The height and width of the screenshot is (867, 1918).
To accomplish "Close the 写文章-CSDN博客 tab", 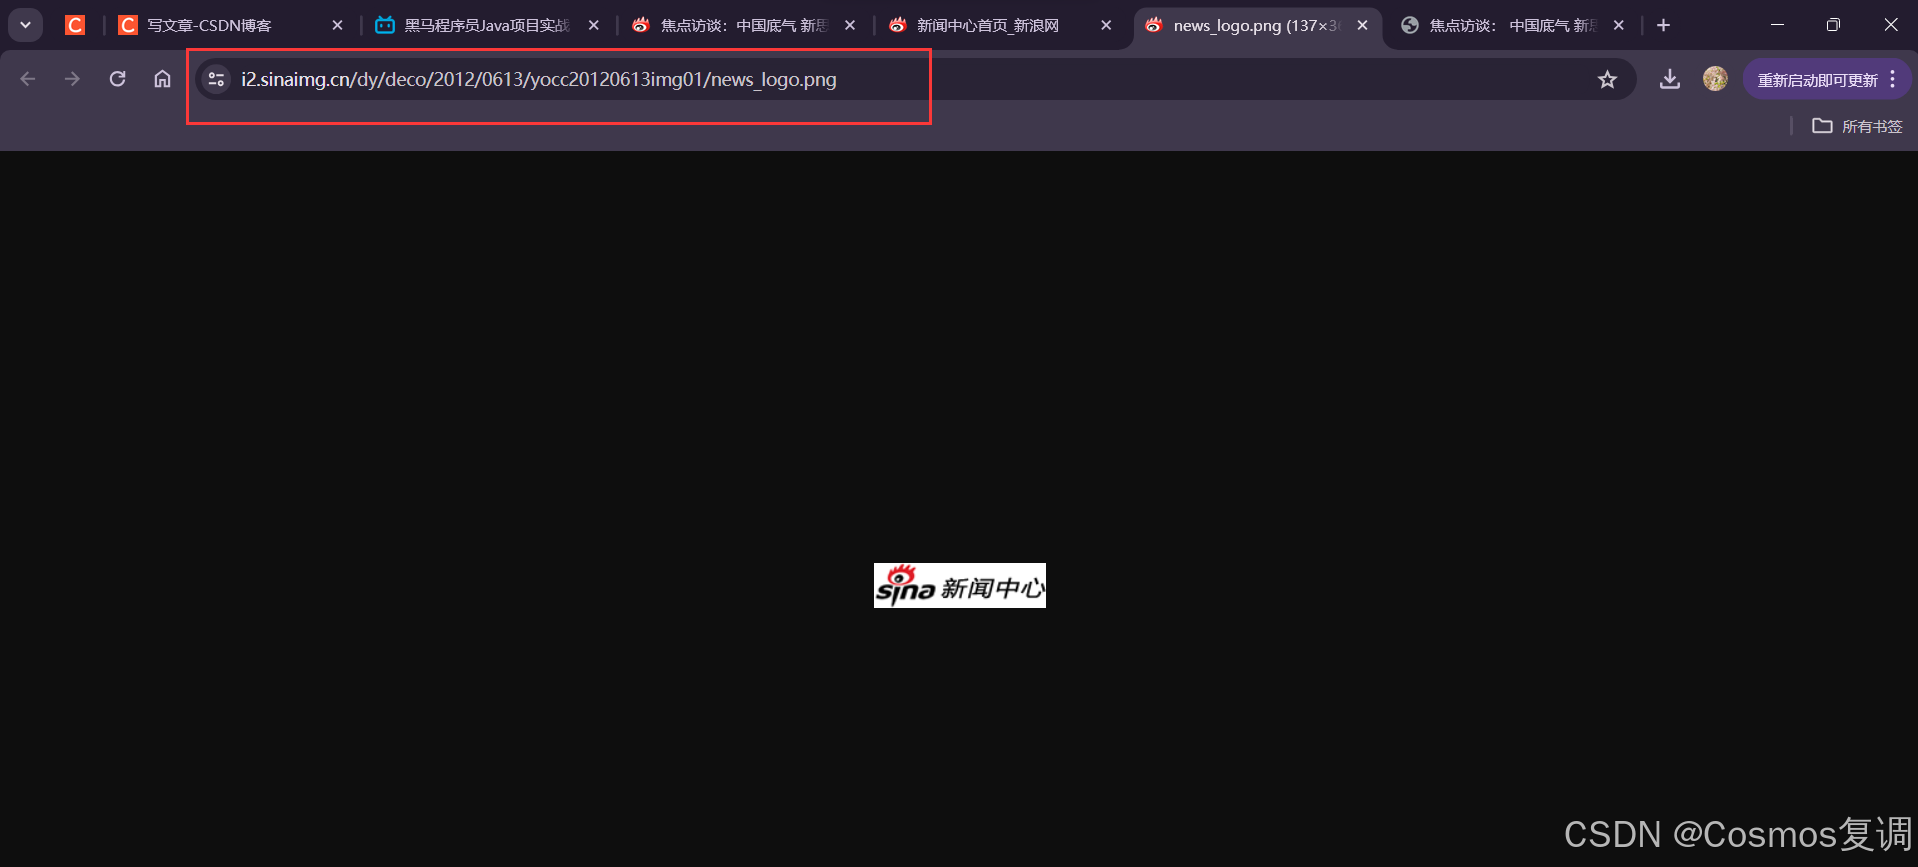I will coord(337,25).
